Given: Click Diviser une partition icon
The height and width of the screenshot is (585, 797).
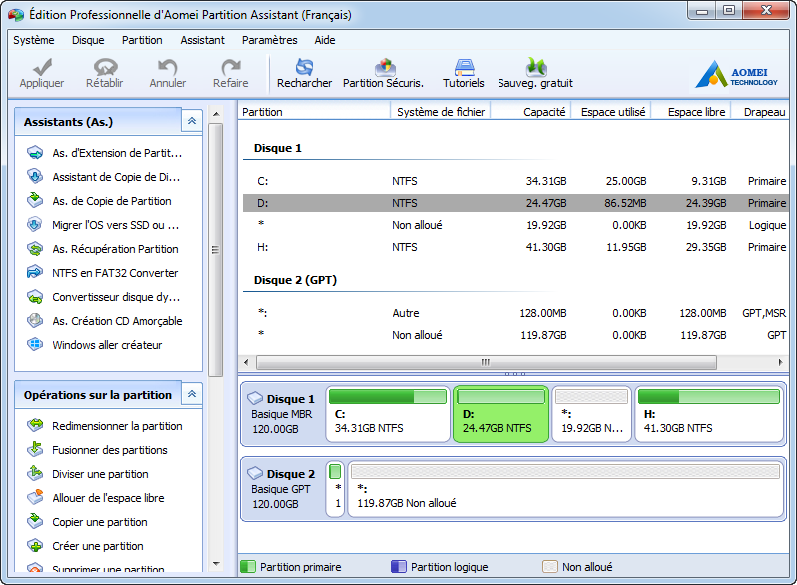Looking at the screenshot, I should 35,473.
